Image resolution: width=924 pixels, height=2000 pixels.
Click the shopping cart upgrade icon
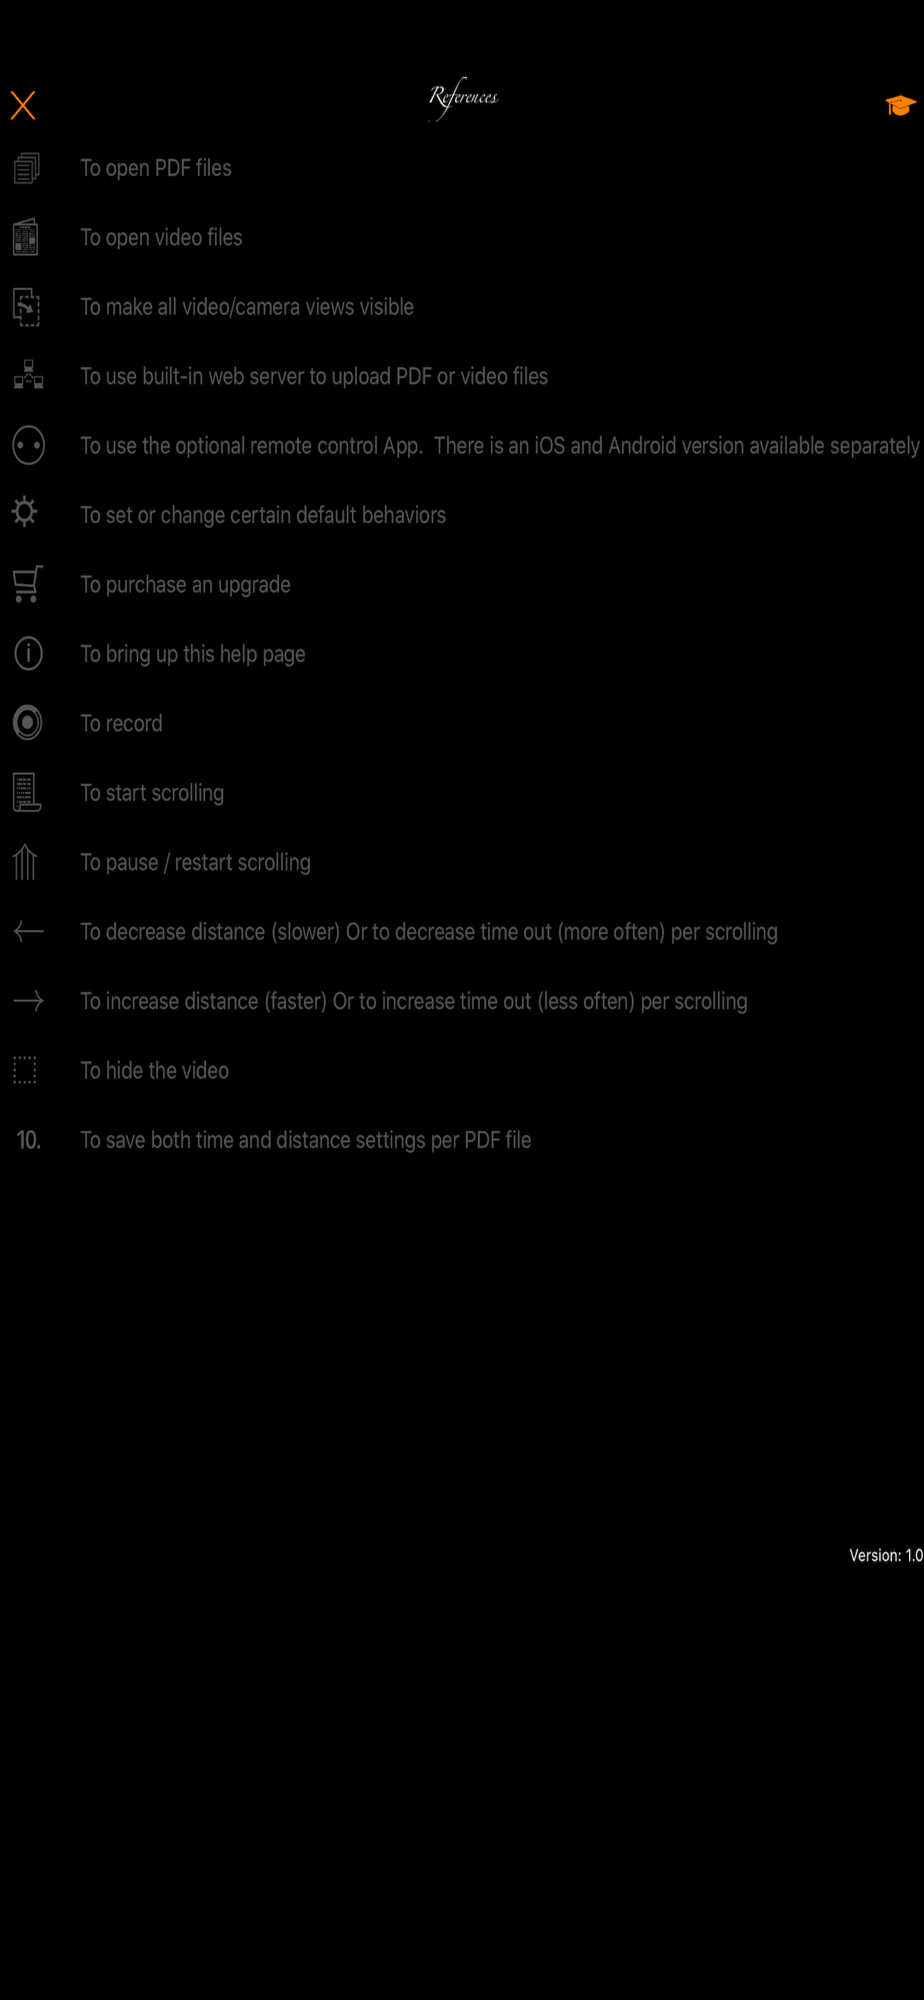pyautogui.click(x=27, y=584)
